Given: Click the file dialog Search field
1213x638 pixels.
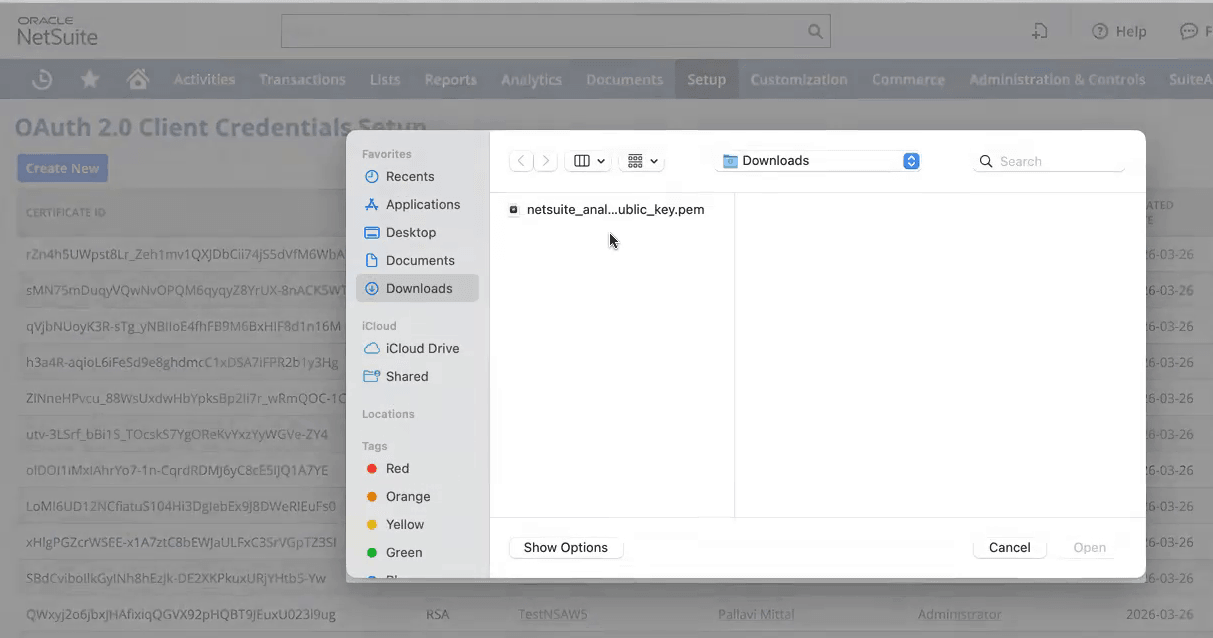Looking at the screenshot, I should [x=1049, y=161].
